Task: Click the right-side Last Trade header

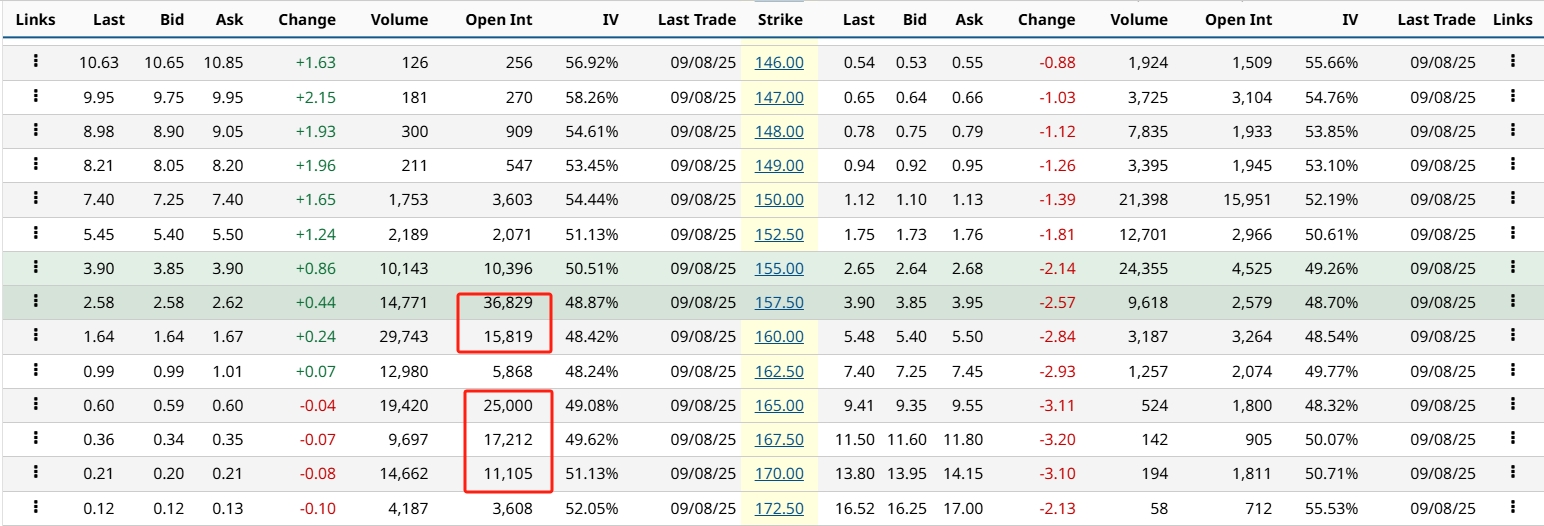Action: (1436, 20)
